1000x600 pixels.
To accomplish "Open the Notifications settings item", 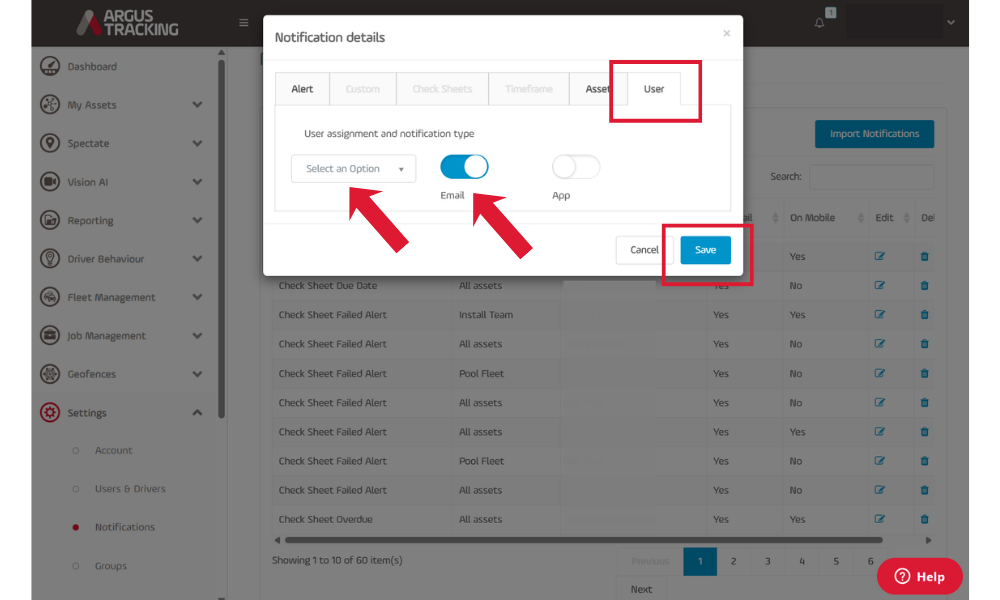I will click(125, 527).
